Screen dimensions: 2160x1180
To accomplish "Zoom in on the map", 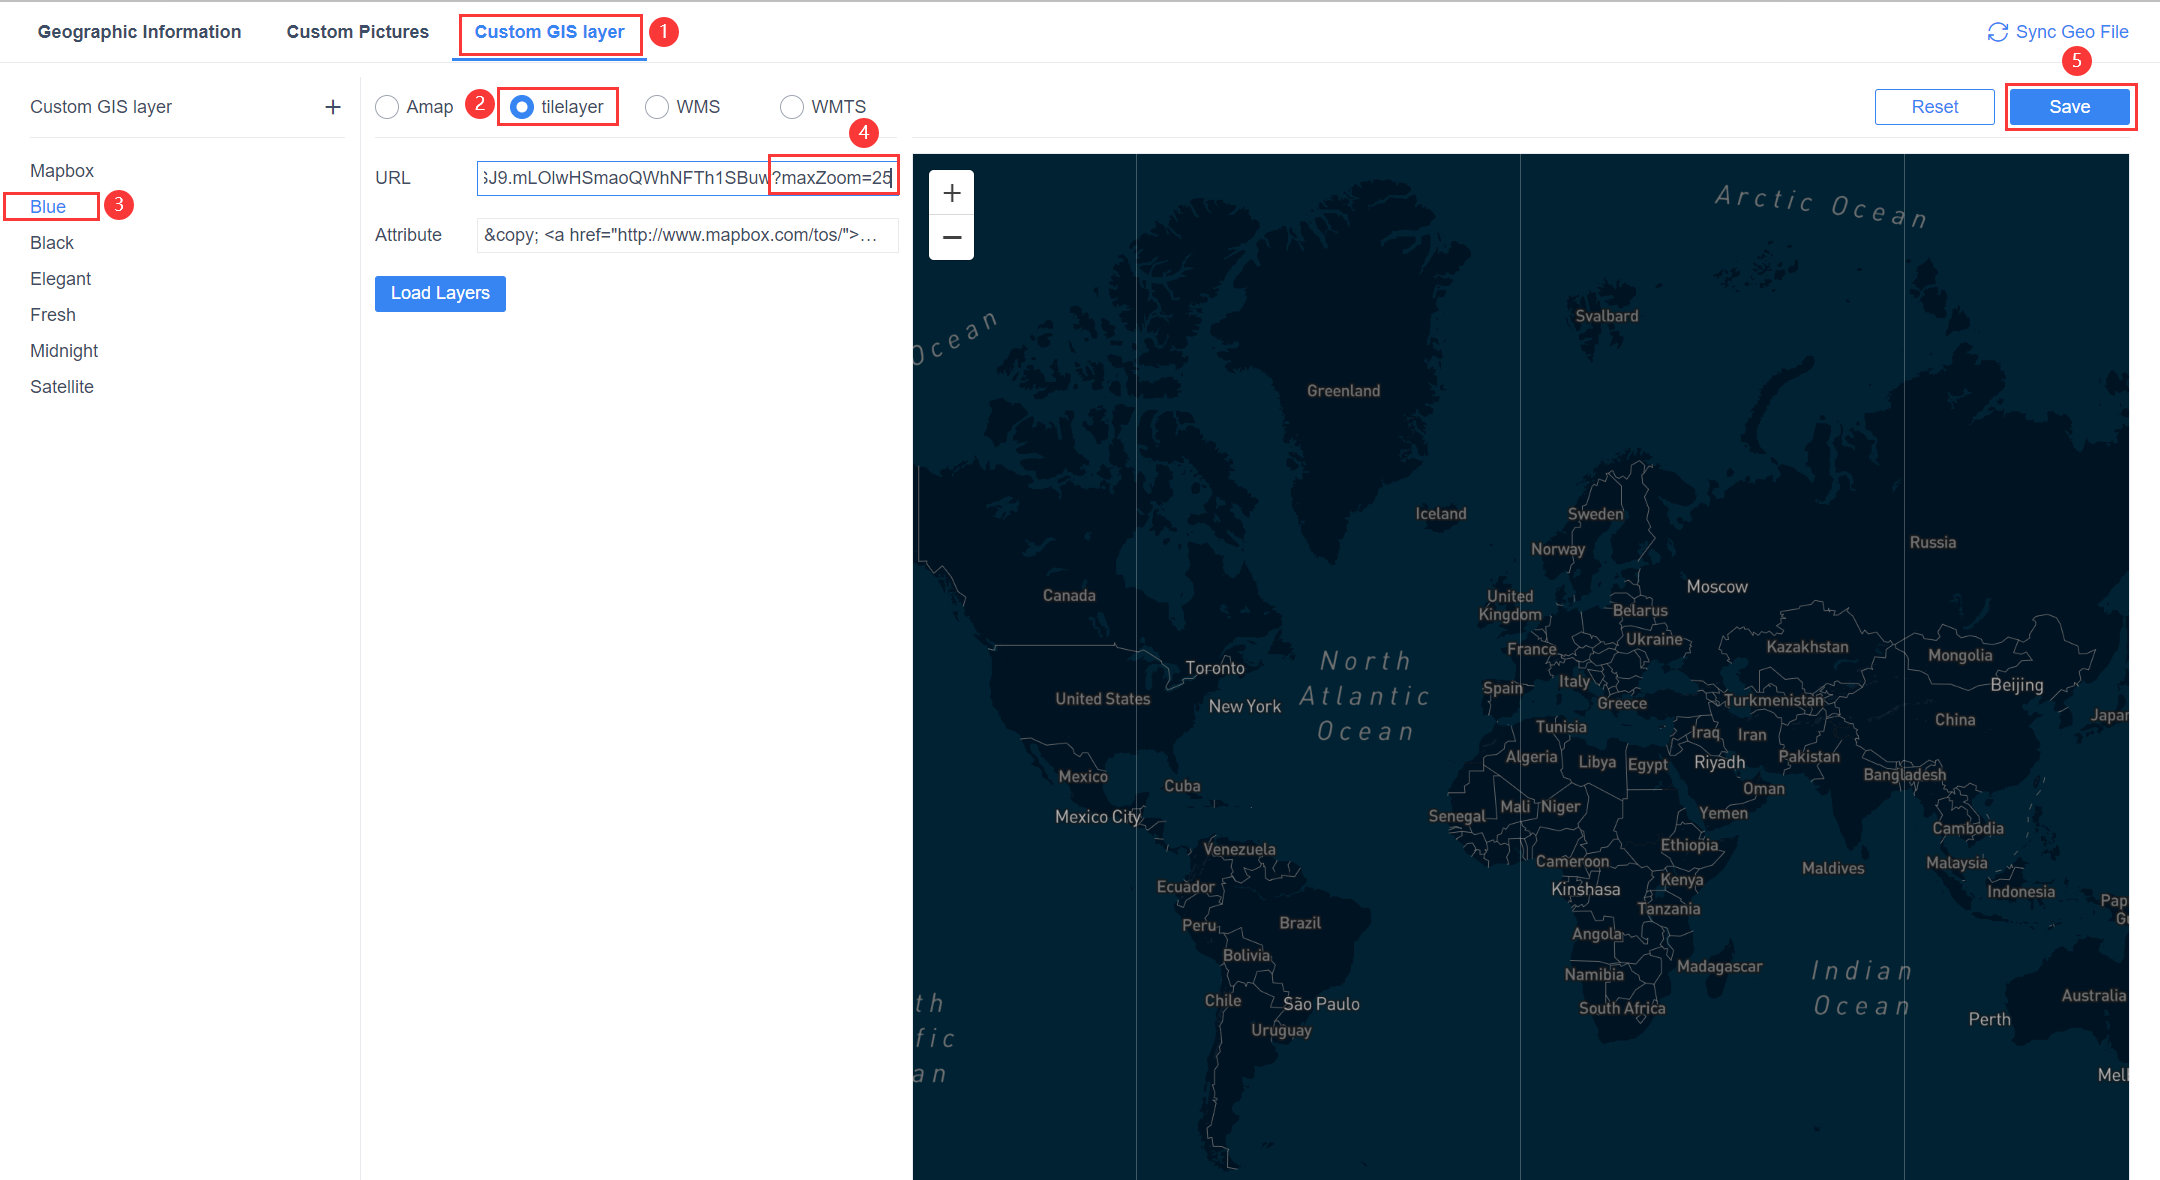I will (951, 193).
